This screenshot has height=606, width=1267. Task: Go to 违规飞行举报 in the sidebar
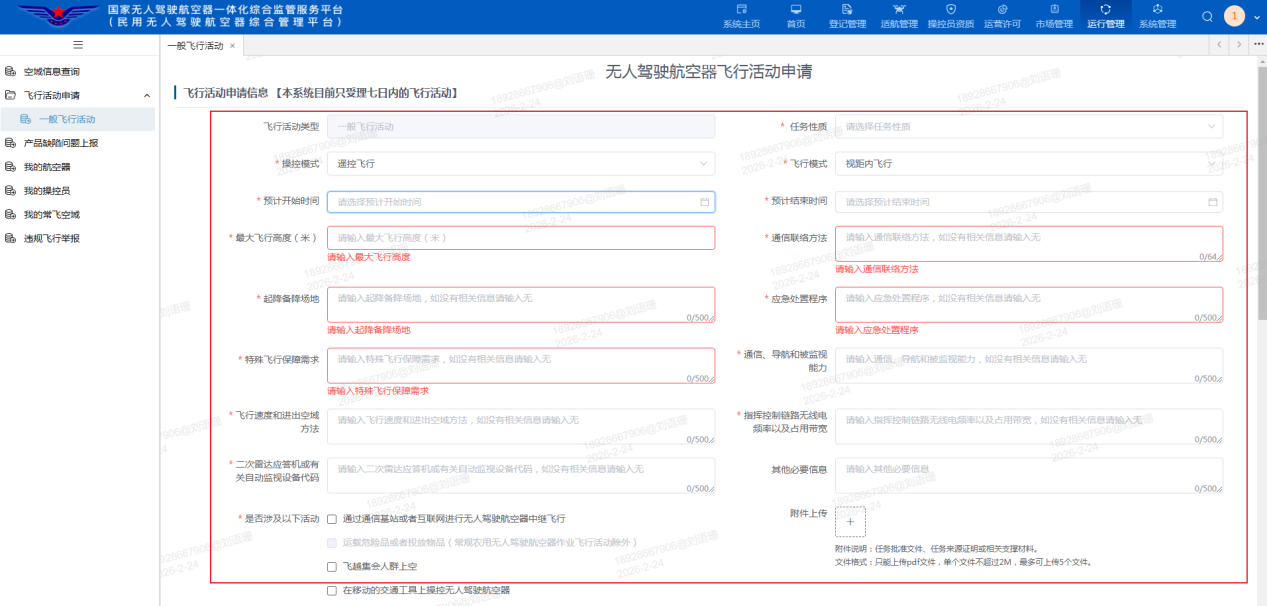(51, 239)
